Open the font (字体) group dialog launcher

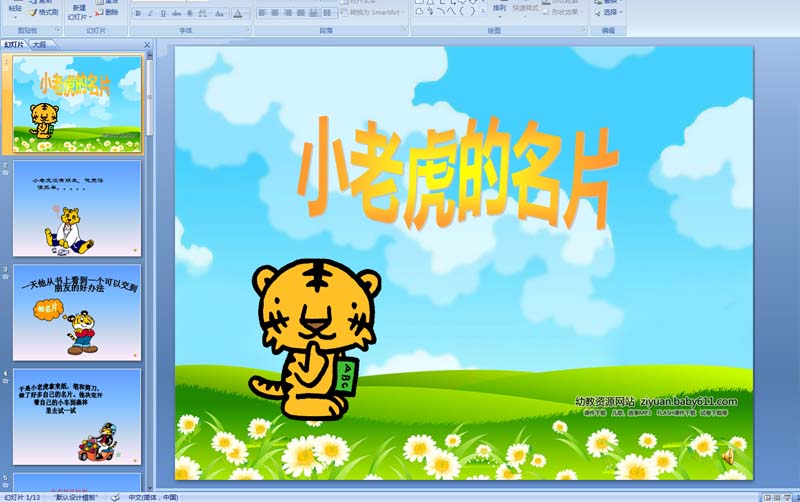coord(248,31)
